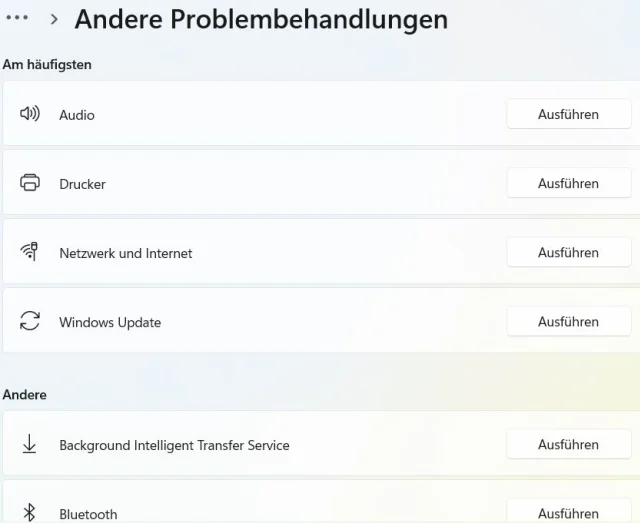The image size is (640, 523).
Task: Click the Windows Update sync arrows icon
Action: [x=30, y=322]
